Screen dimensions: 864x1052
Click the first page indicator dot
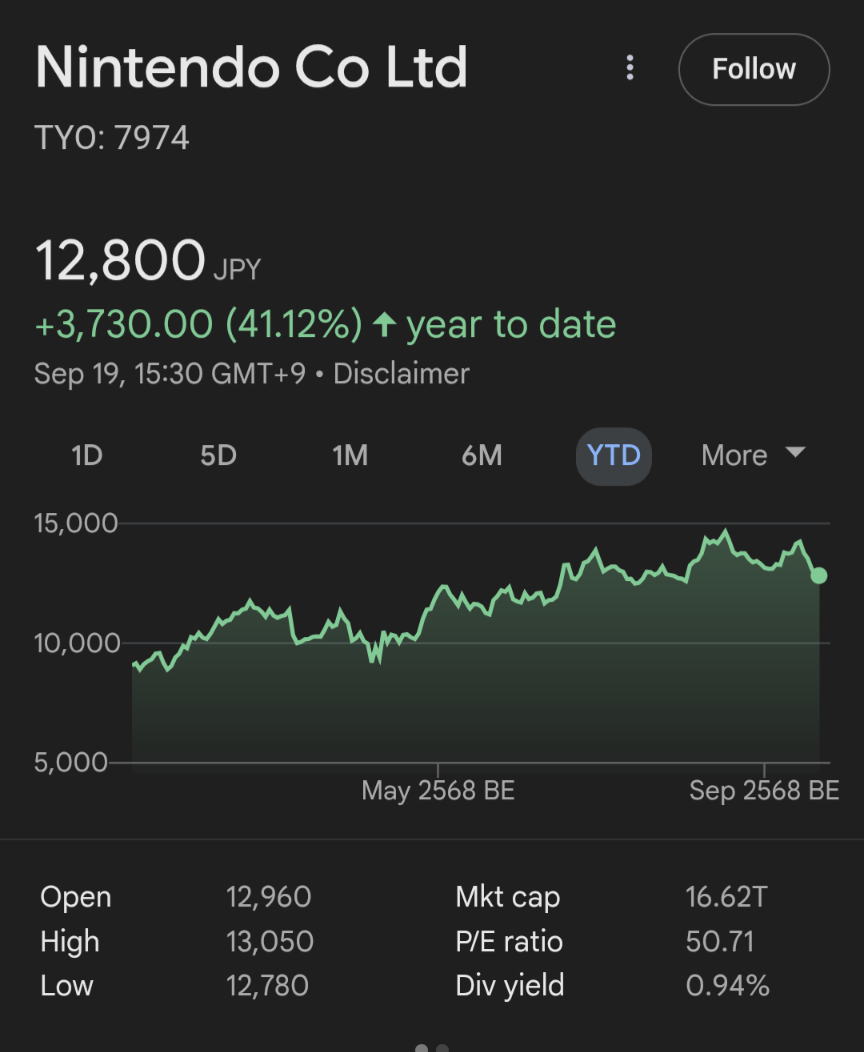pos(421,1048)
